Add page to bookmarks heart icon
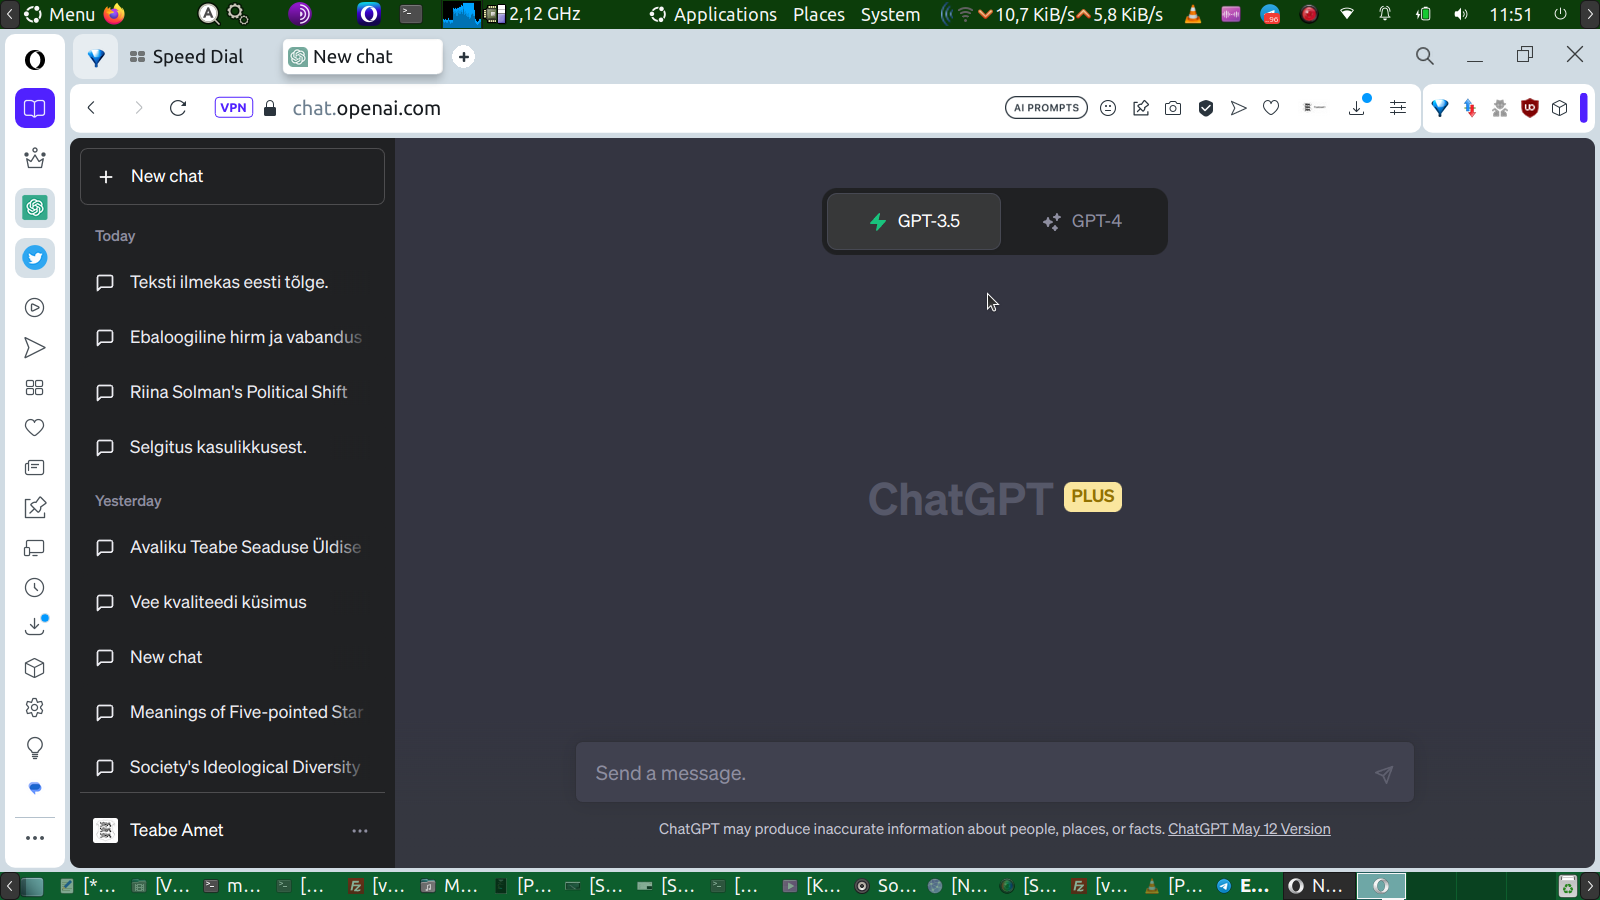This screenshot has width=1600, height=900. pos(1271,108)
